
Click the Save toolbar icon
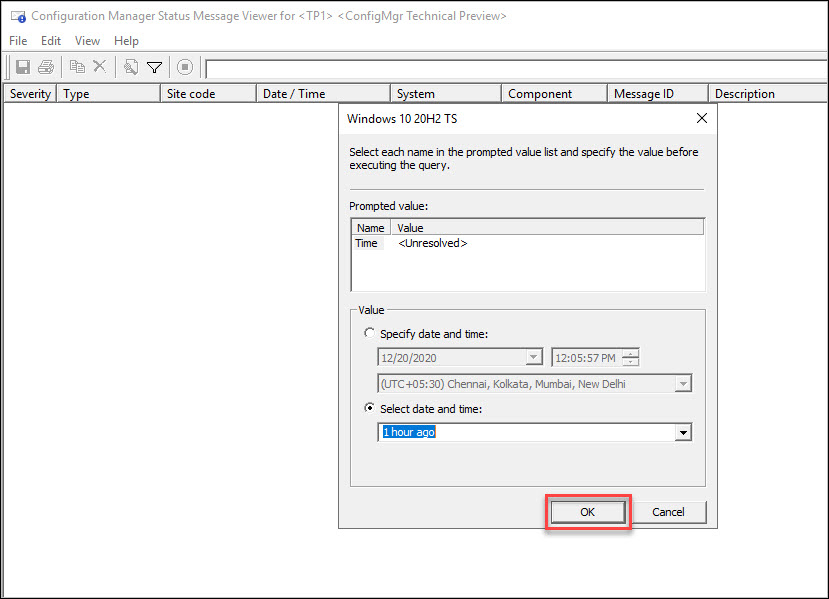(x=23, y=67)
